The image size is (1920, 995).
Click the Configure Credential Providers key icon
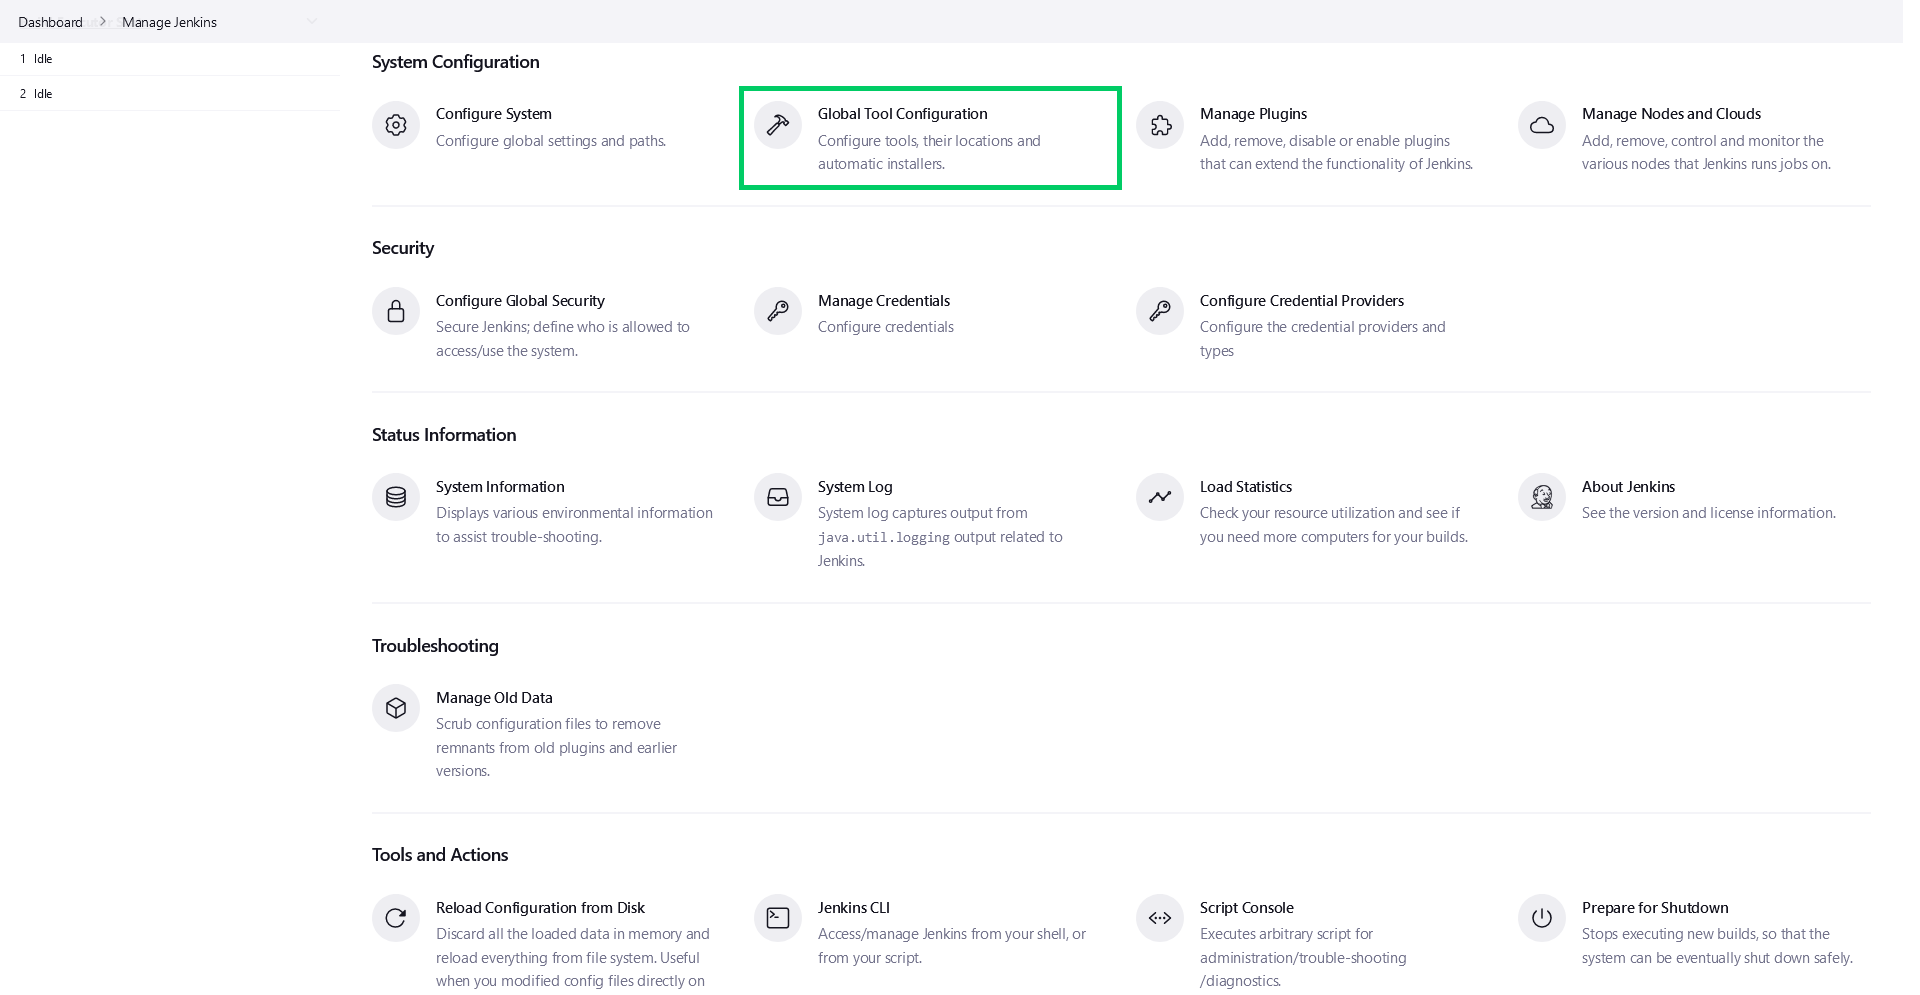coord(1160,311)
